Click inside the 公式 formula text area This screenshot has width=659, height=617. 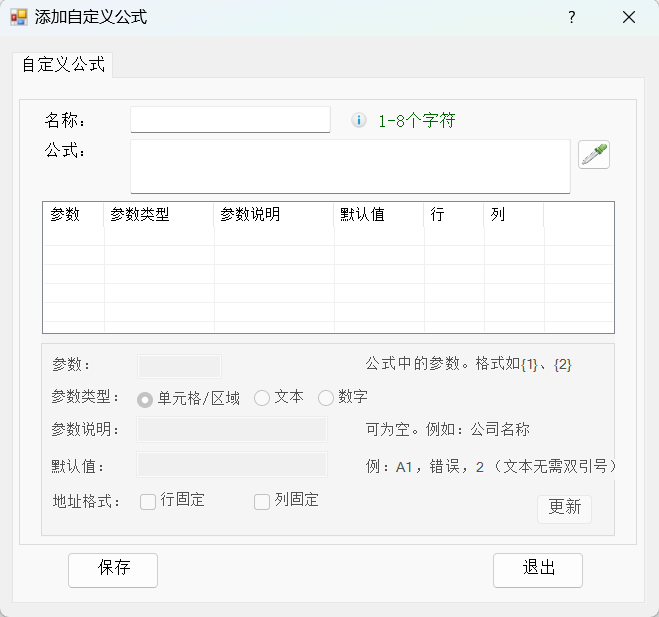[x=350, y=165]
